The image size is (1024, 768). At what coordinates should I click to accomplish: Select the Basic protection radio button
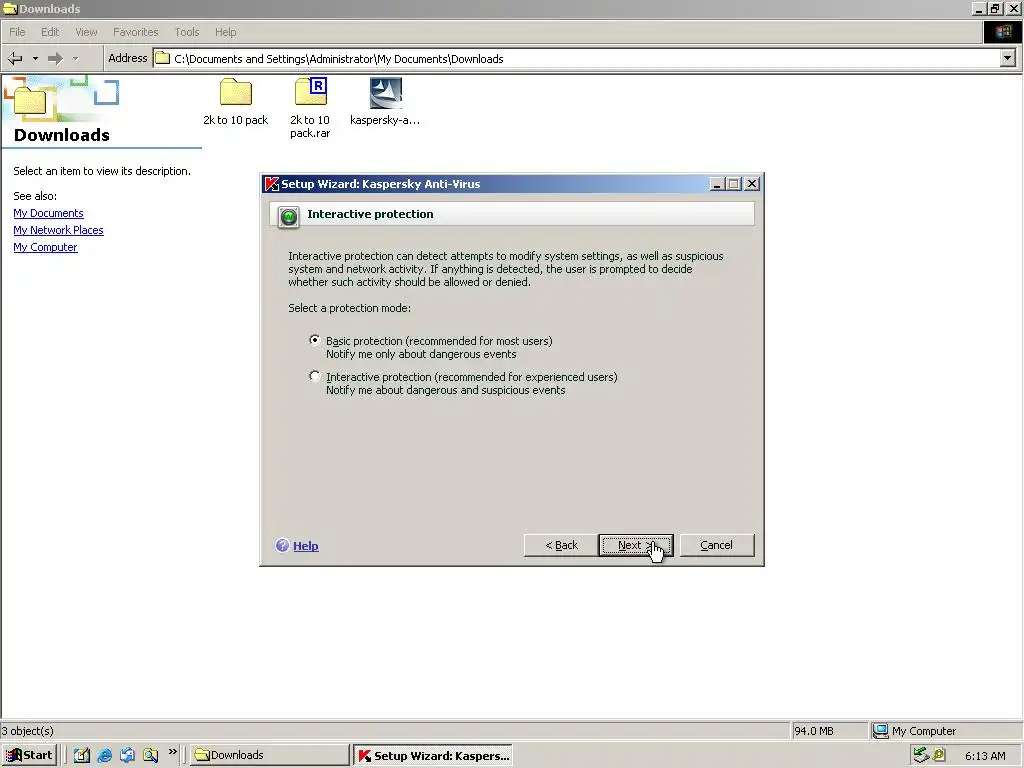tap(315, 340)
